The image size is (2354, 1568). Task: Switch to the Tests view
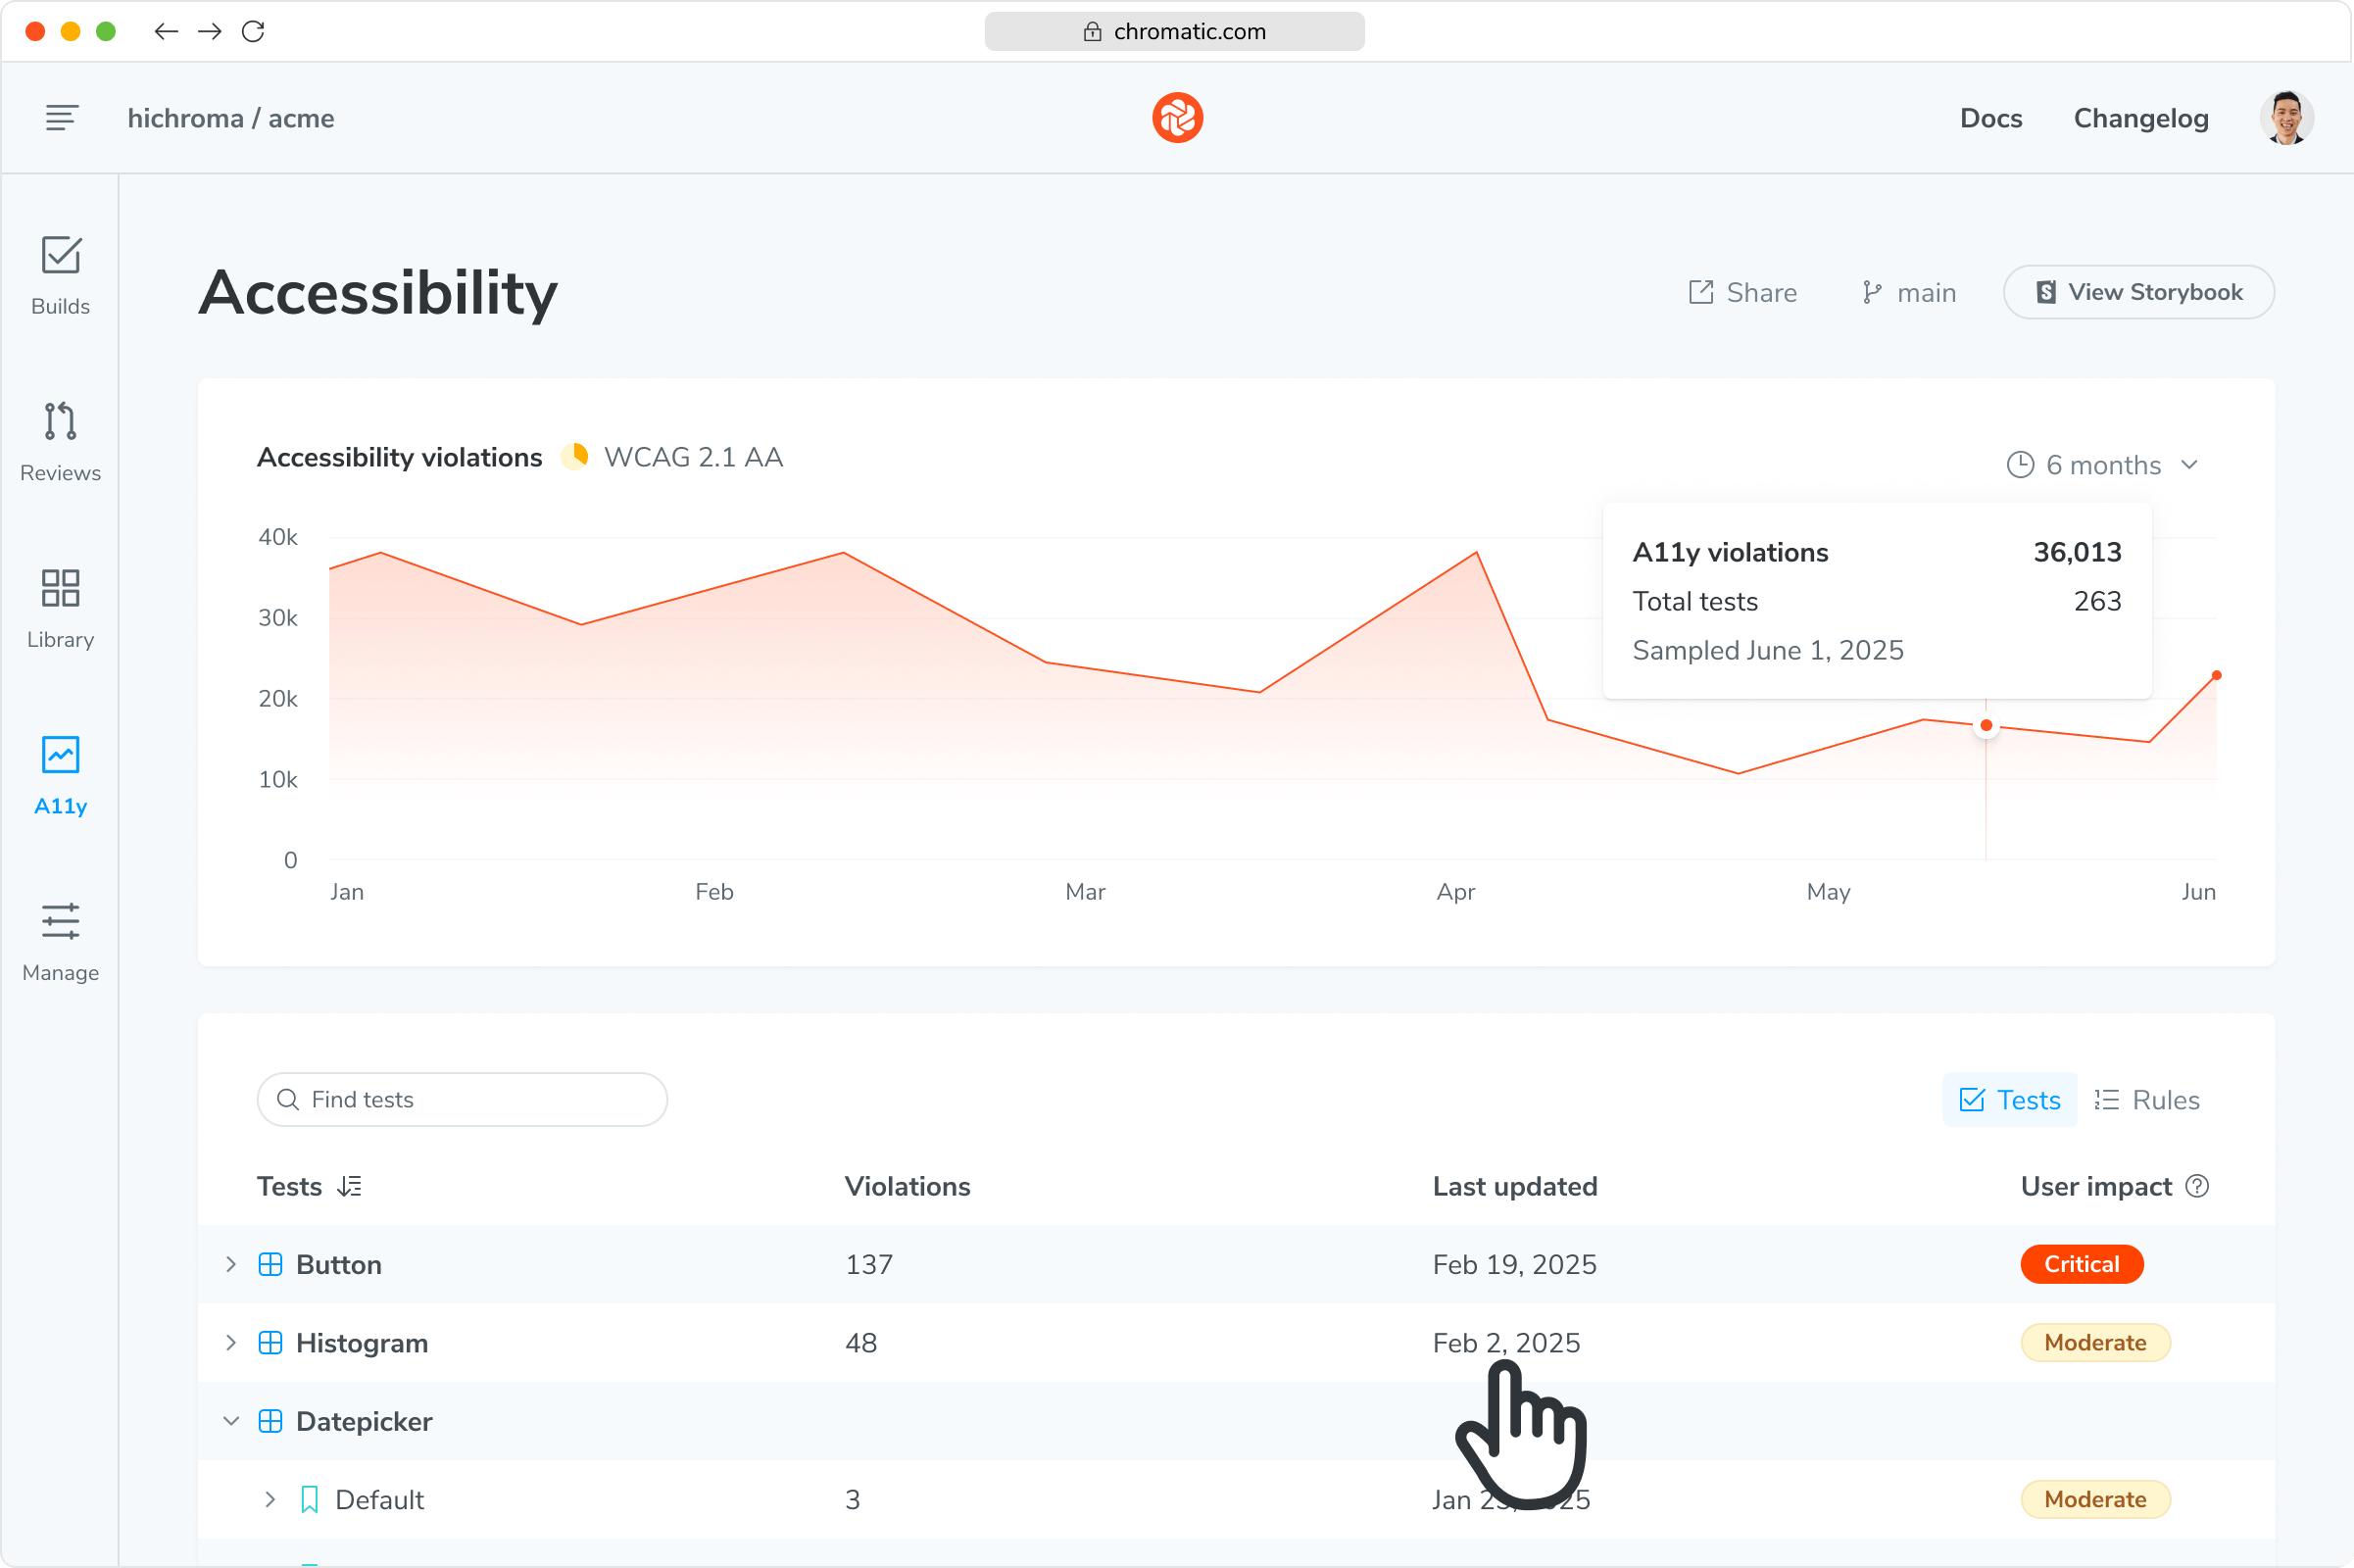[2010, 1100]
